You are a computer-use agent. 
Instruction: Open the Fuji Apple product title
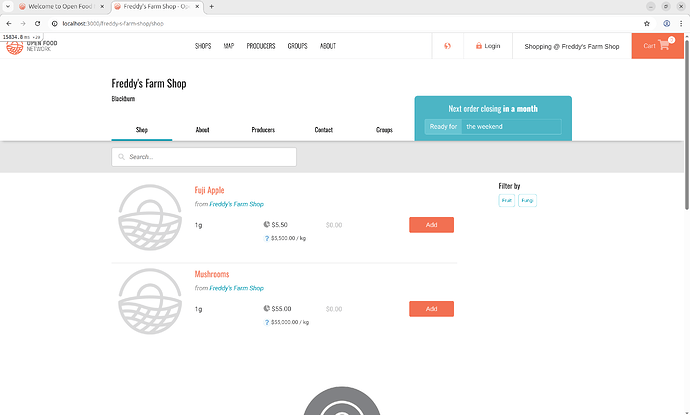pos(209,190)
